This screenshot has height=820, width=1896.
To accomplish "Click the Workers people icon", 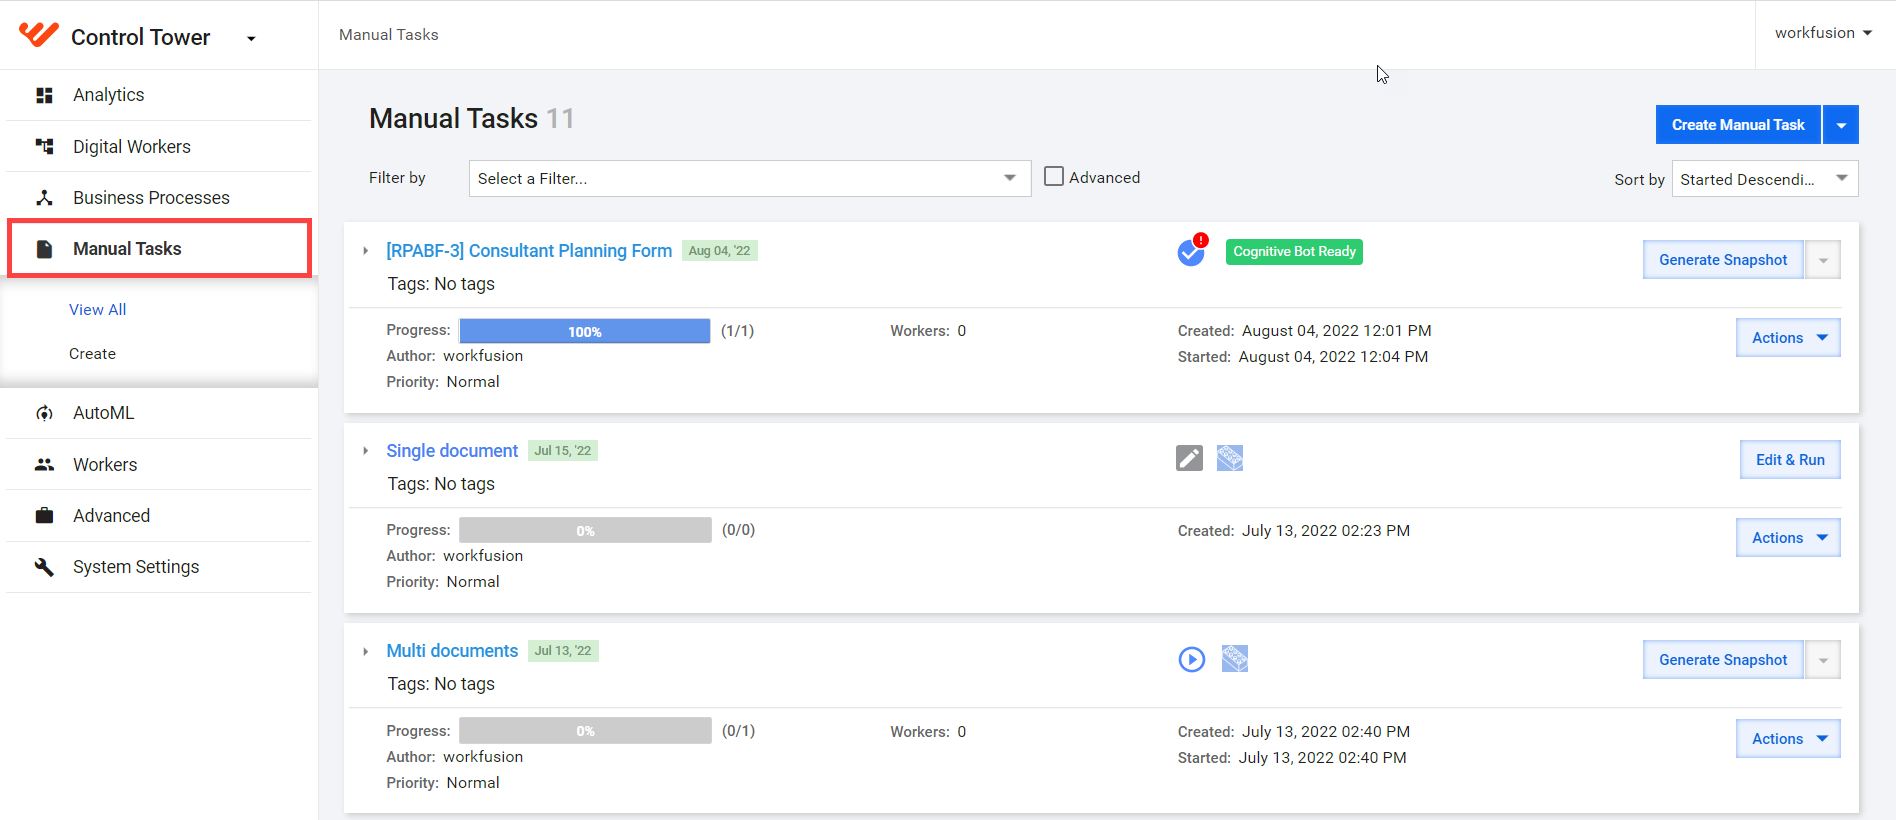I will pyautogui.click(x=44, y=465).
